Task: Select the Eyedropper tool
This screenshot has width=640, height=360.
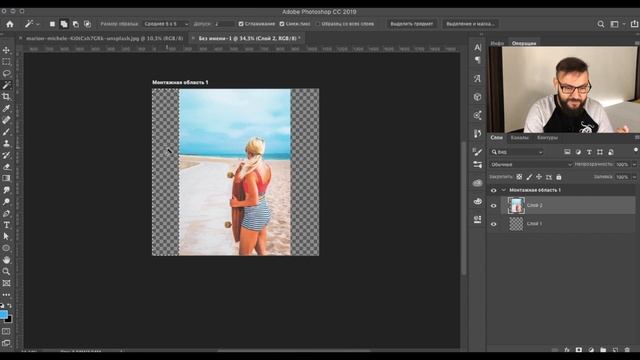Action: (6, 109)
